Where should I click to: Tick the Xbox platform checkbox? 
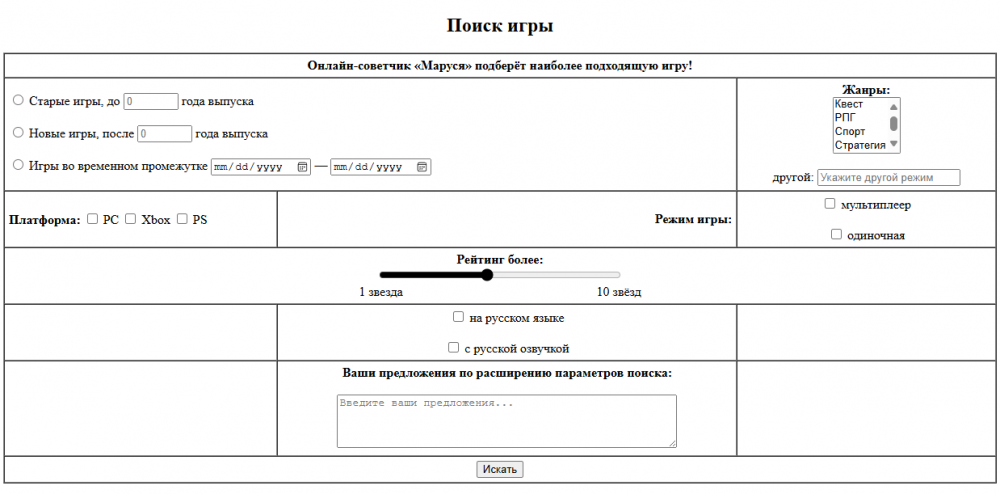coord(131,219)
